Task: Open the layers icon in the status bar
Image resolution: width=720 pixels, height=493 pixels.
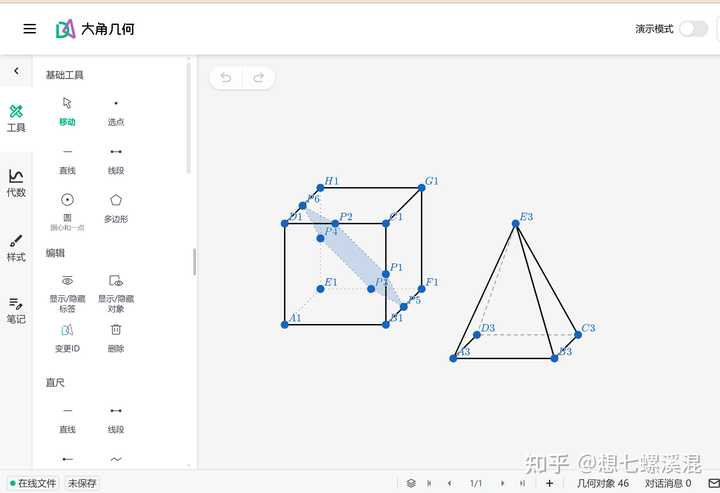Action: coord(411,483)
